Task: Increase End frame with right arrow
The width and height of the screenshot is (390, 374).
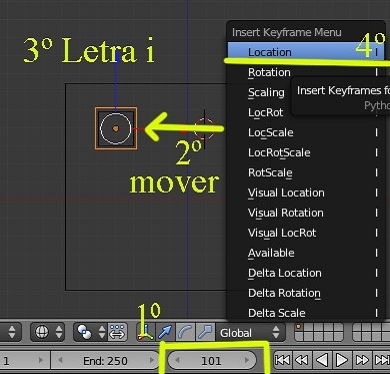Action: [151, 360]
